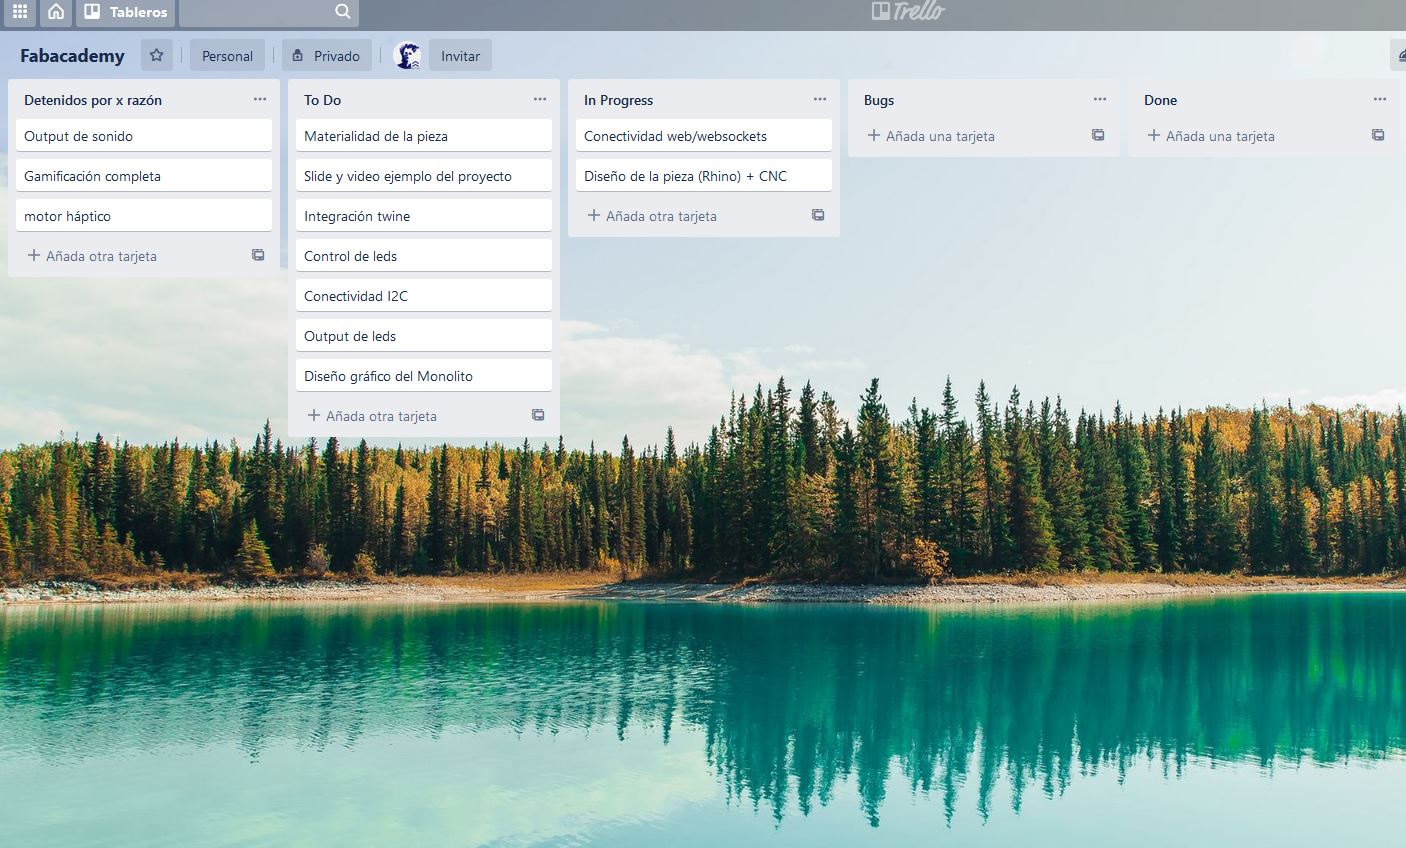Open the To Do list menu
This screenshot has width=1406, height=848.
(540, 100)
